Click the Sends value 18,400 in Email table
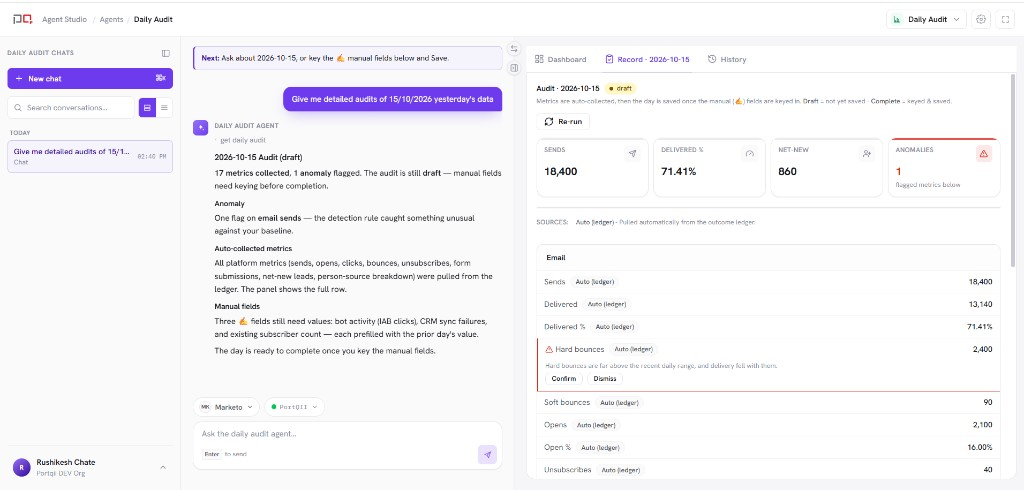The height and width of the screenshot is (490, 1024). (980, 282)
